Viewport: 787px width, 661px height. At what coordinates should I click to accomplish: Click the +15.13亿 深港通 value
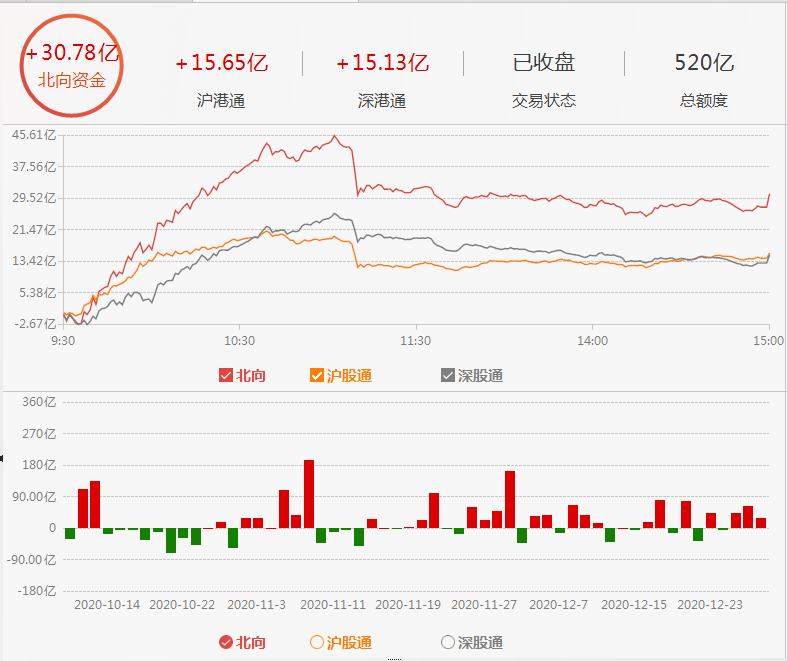[x=382, y=63]
